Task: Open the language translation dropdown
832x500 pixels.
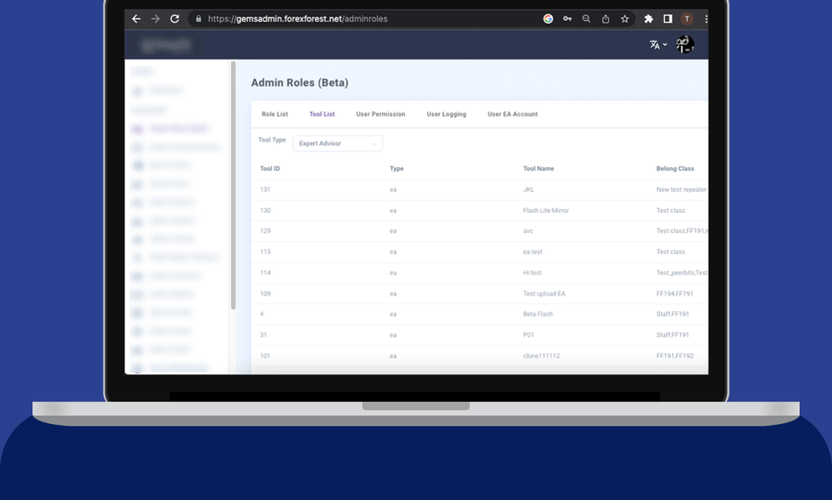Action: (x=657, y=44)
